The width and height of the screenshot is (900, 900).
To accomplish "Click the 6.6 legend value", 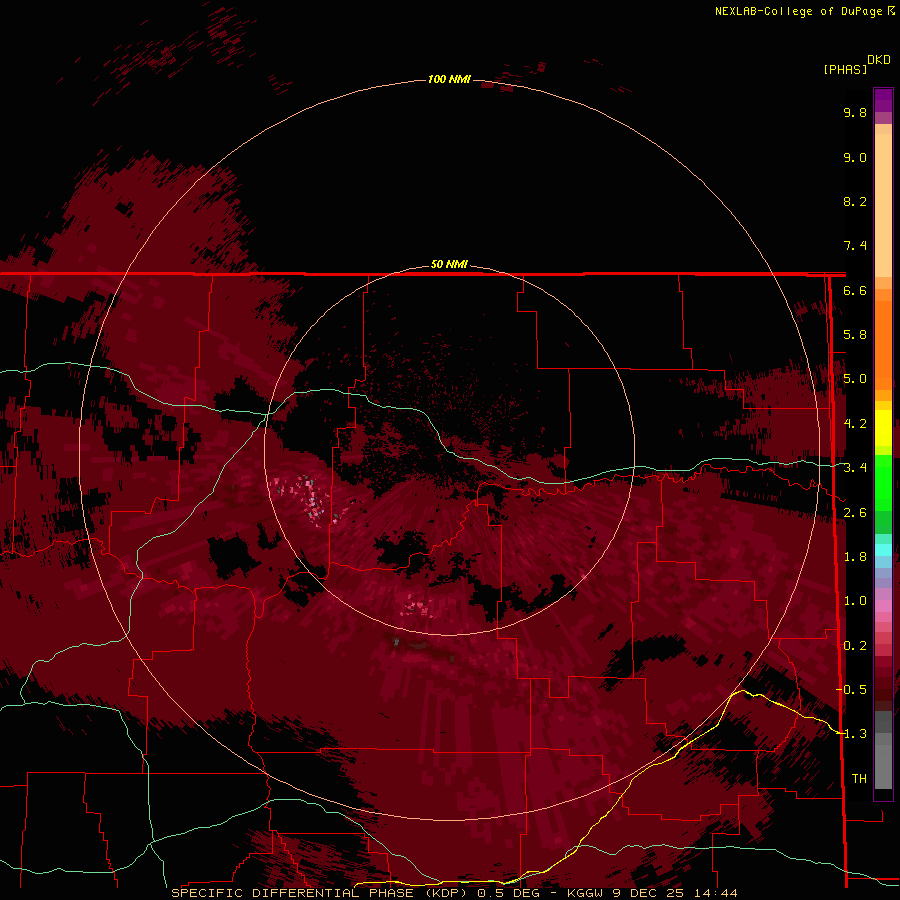I will pyautogui.click(x=855, y=290).
